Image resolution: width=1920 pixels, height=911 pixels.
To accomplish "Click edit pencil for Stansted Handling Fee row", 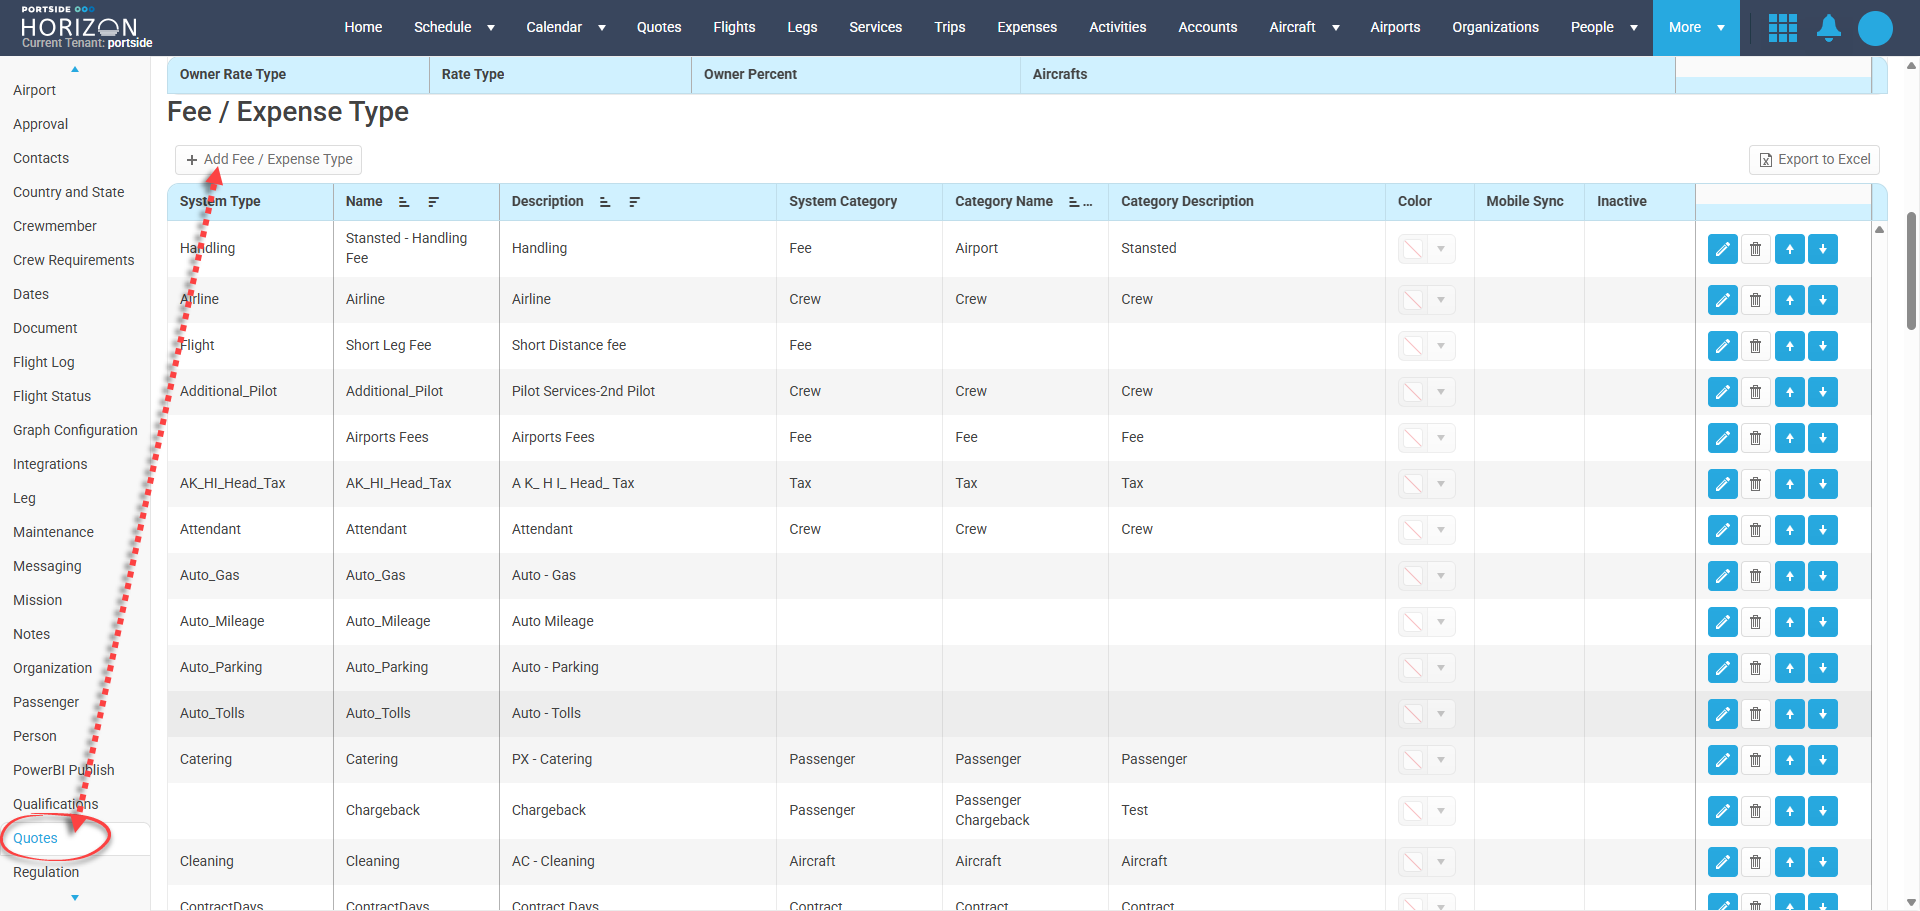I will pyautogui.click(x=1722, y=249).
